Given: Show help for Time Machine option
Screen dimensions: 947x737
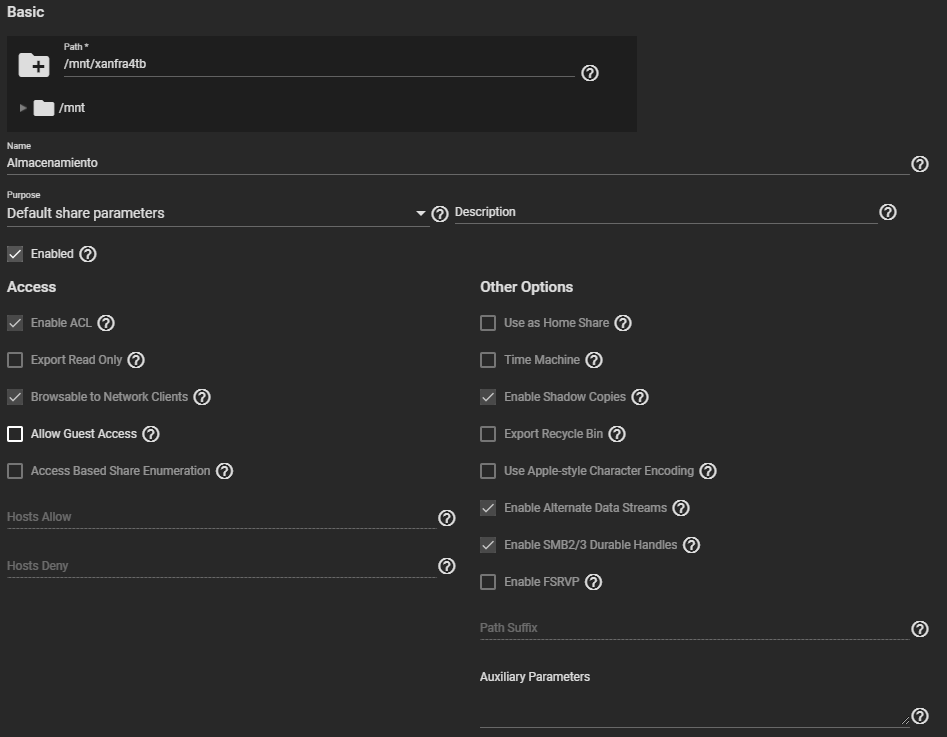Looking at the screenshot, I should pyautogui.click(x=594, y=360).
